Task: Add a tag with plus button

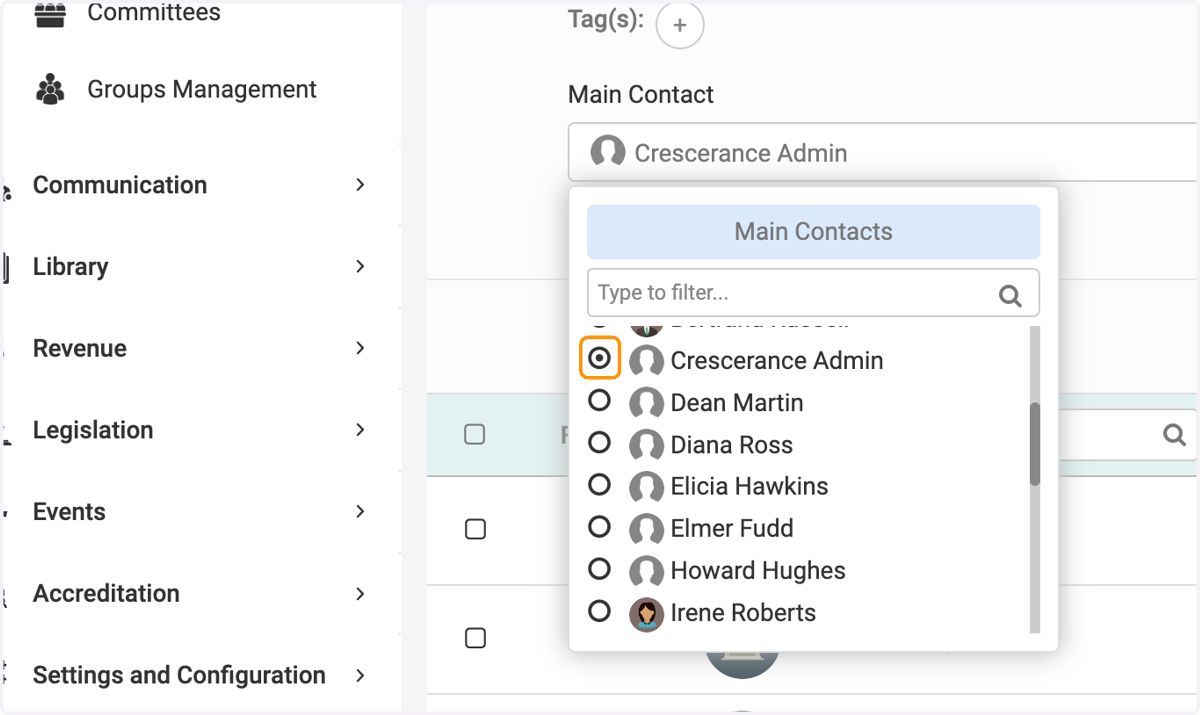Action: click(x=680, y=25)
